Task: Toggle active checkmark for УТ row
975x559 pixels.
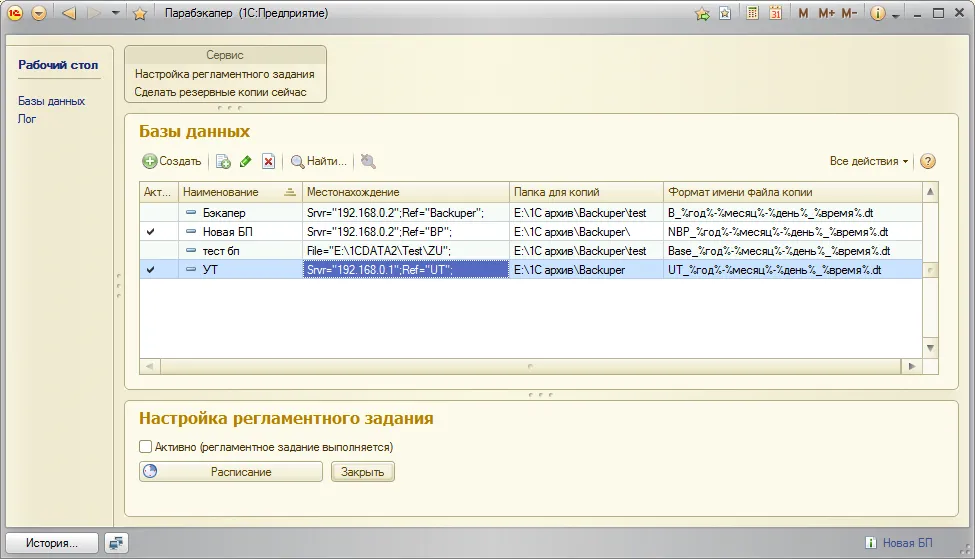Action: (x=150, y=270)
